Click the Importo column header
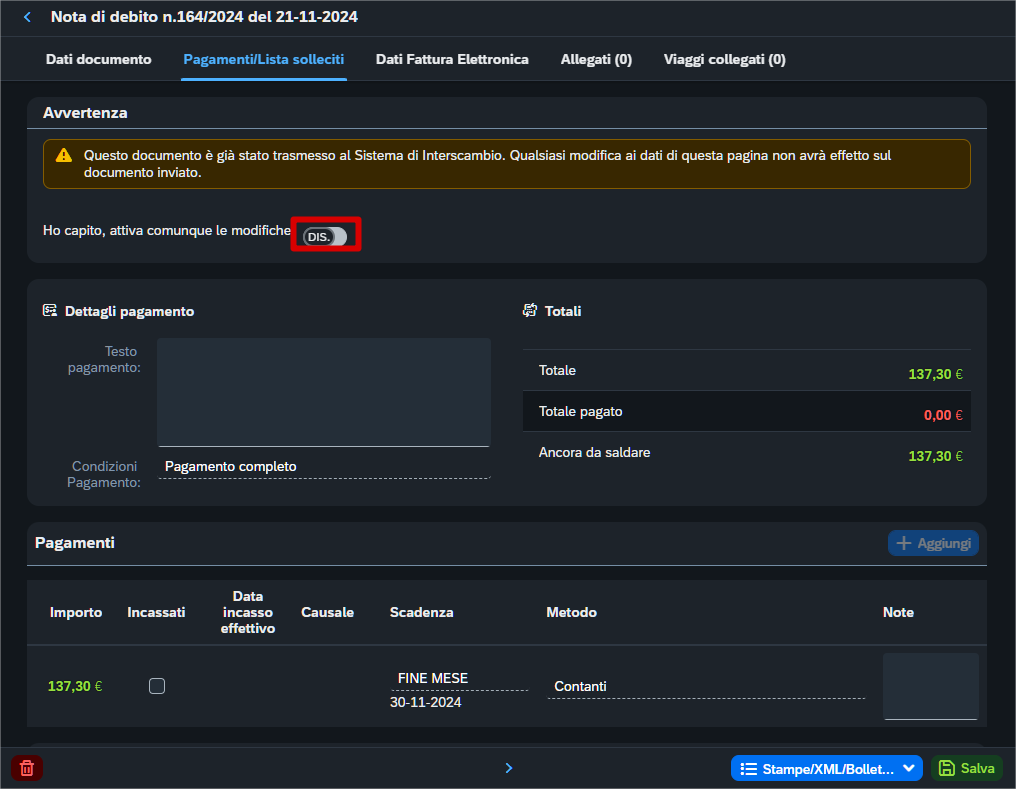Viewport: 1016px width, 789px height. point(76,612)
